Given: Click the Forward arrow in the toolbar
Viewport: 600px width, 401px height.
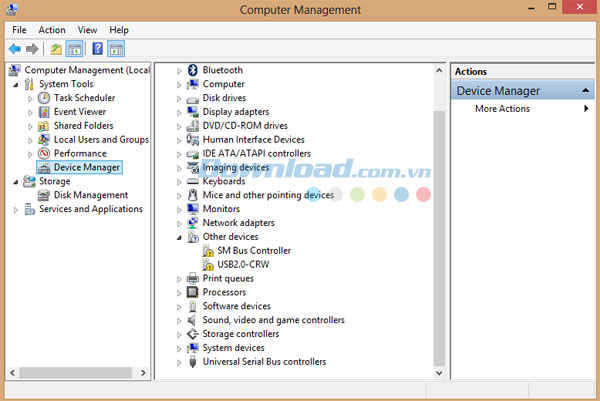Looking at the screenshot, I should (x=32, y=49).
